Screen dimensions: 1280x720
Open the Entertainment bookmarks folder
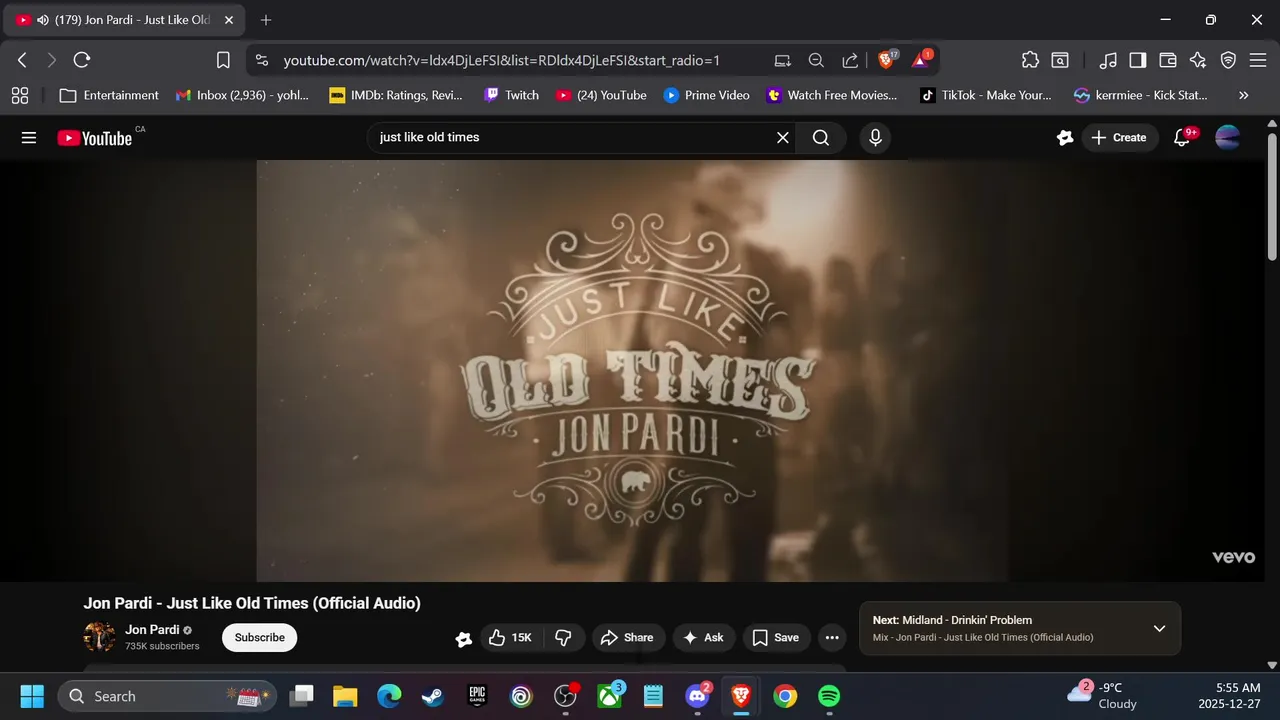(x=109, y=96)
